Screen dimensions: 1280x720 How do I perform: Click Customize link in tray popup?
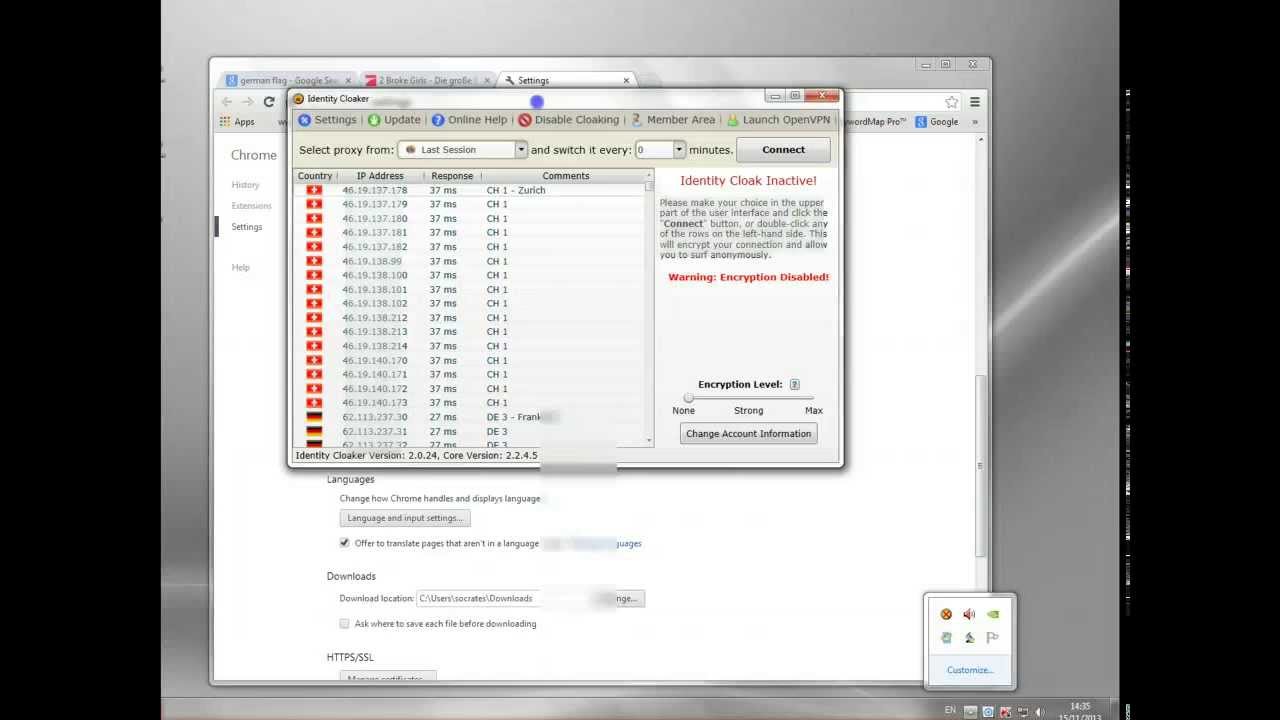970,670
